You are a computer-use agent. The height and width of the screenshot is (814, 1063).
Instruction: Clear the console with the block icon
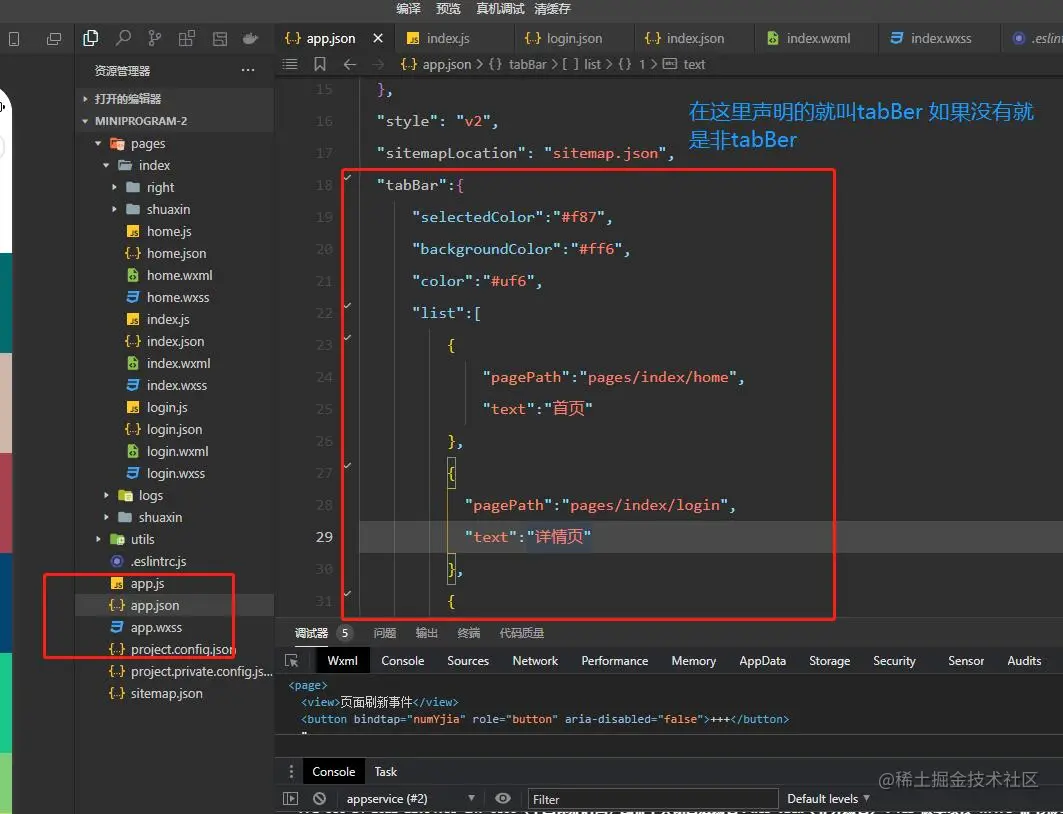coord(320,798)
